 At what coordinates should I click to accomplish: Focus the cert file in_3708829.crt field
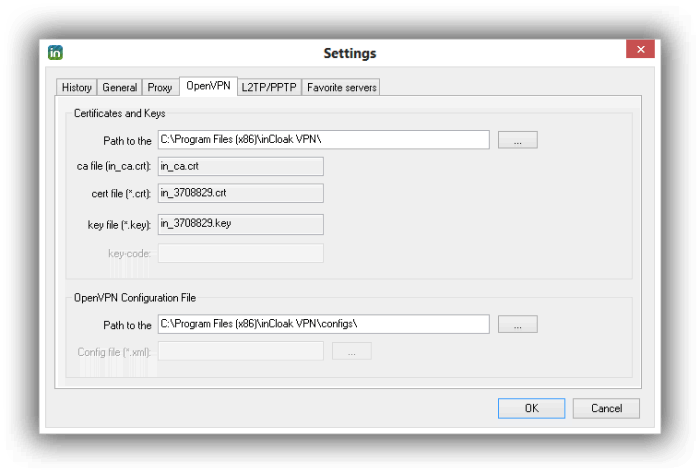click(x=241, y=193)
